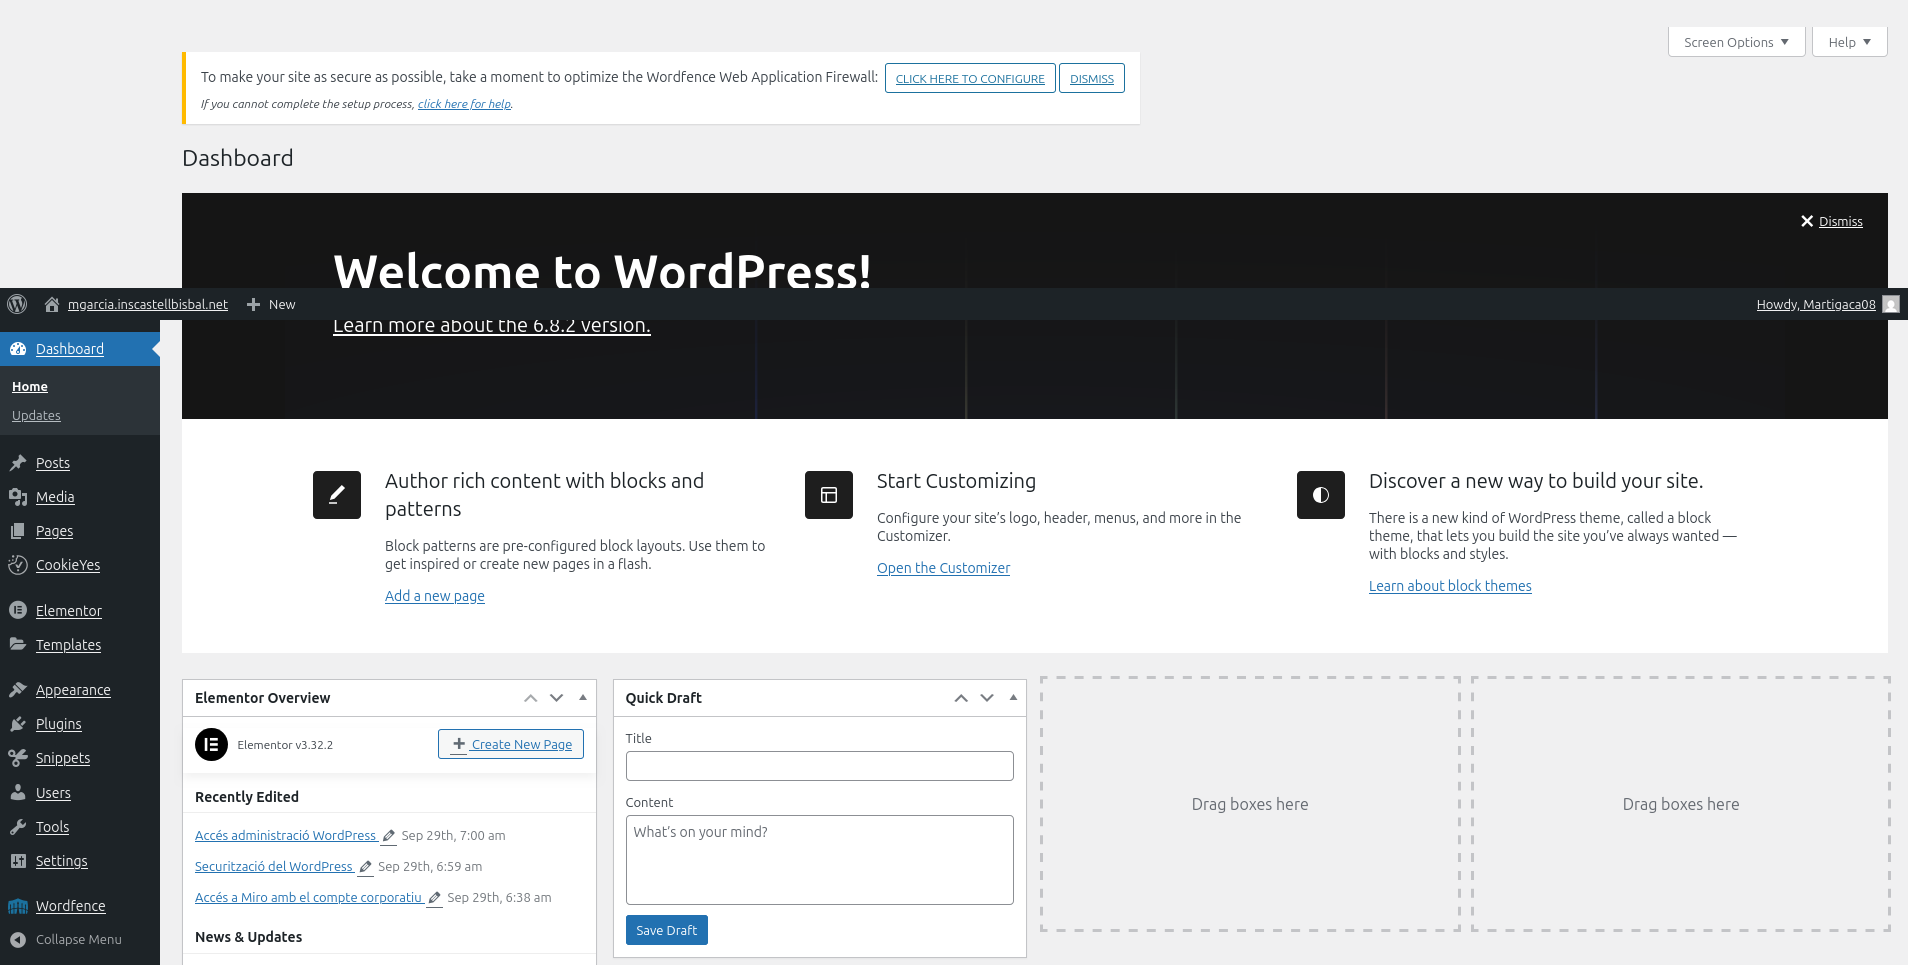
Task: Click the pencil icon beside Securització del WordPress
Action: (366, 867)
